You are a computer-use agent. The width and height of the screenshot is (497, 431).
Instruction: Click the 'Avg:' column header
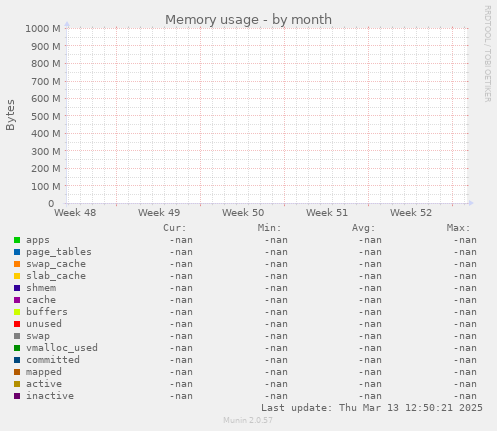tap(364, 228)
